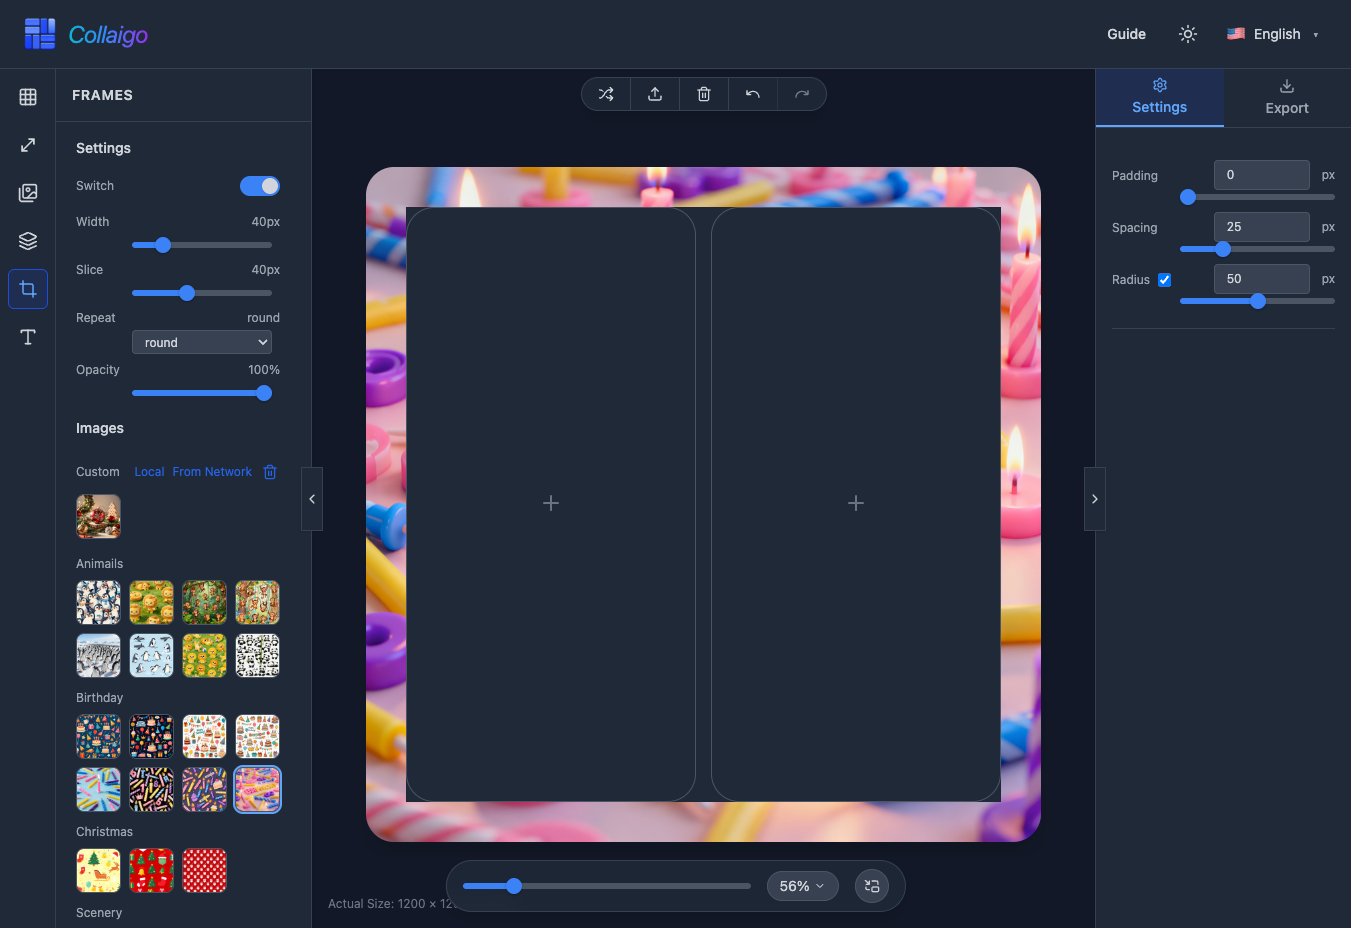Click the Spacing value input field

pyautogui.click(x=1262, y=227)
